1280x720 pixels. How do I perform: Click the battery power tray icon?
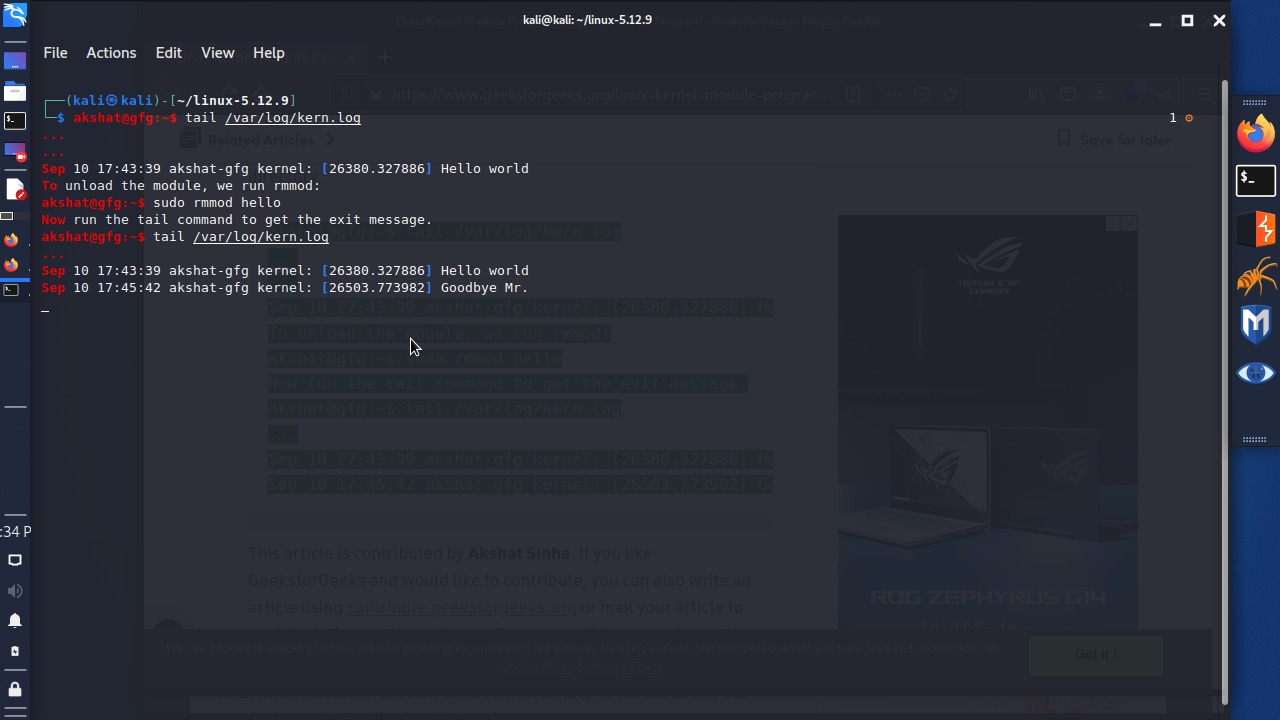click(x=15, y=651)
